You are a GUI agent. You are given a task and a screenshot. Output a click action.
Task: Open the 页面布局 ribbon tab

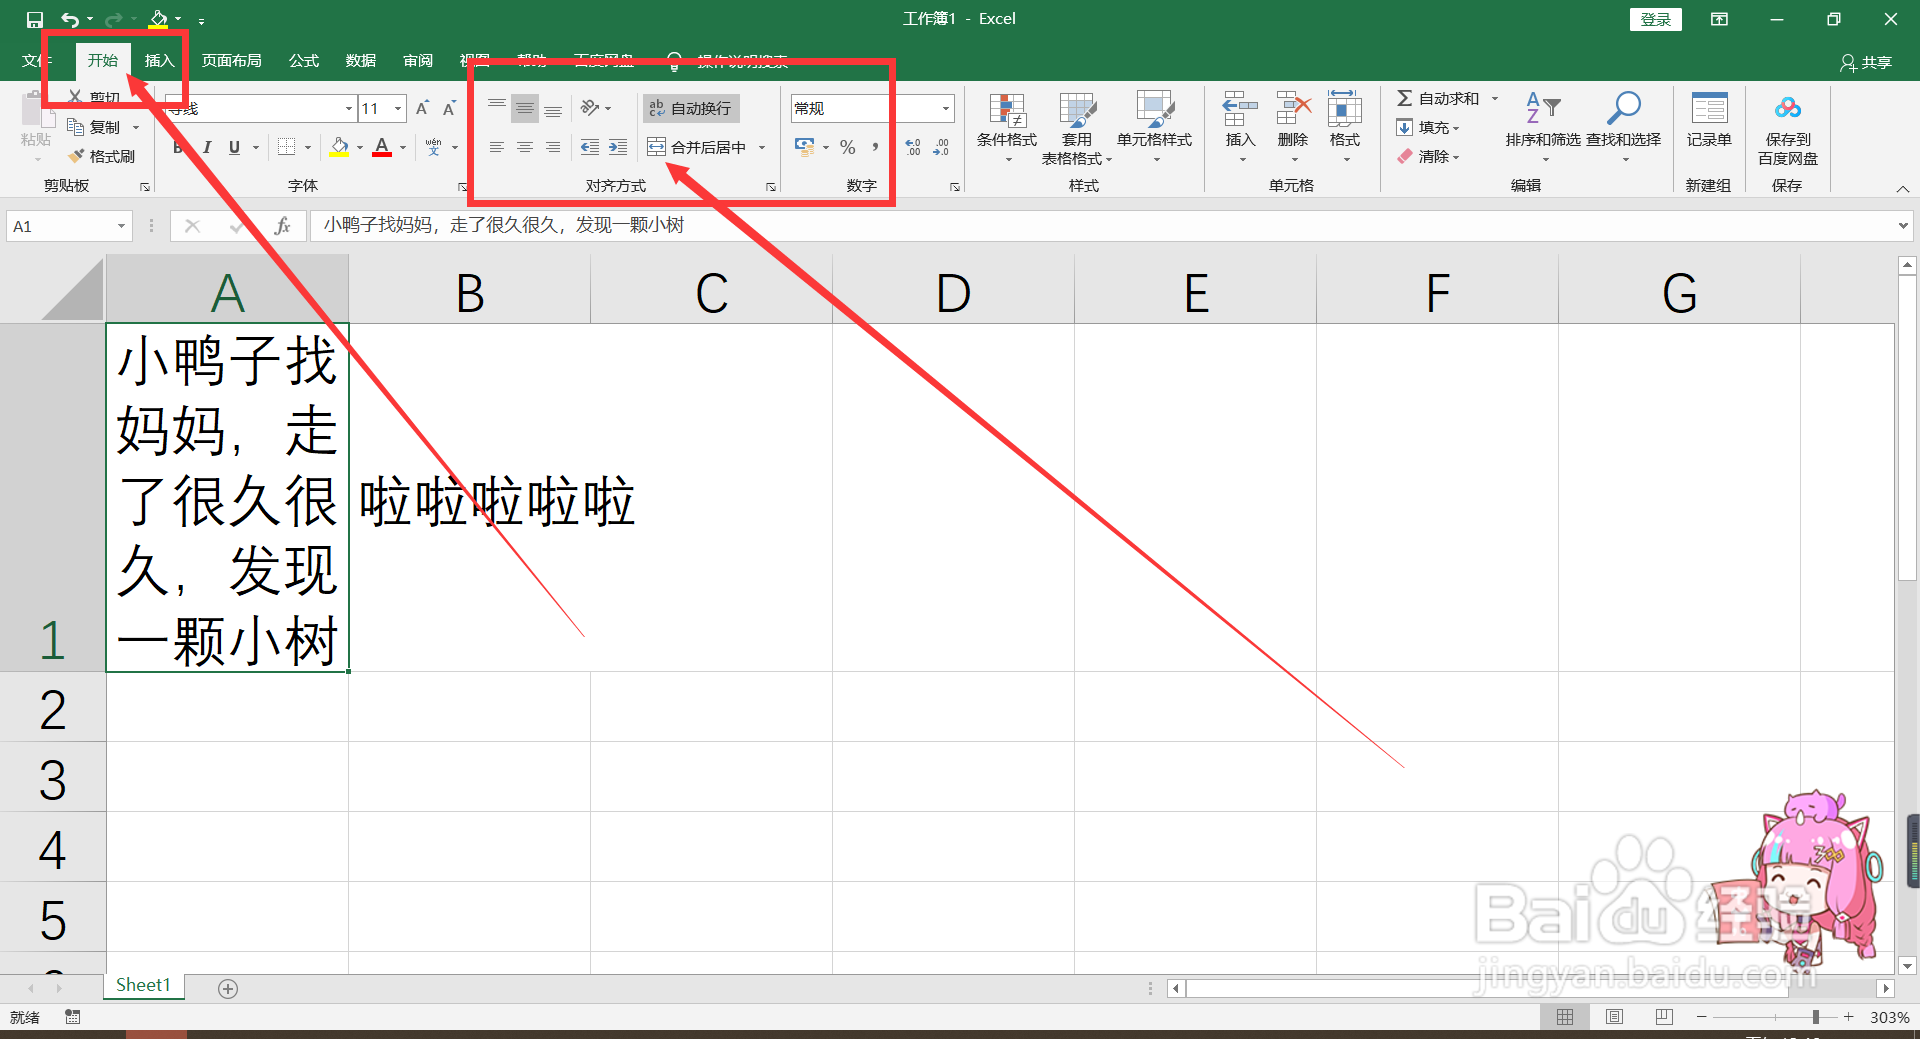pos(231,60)
